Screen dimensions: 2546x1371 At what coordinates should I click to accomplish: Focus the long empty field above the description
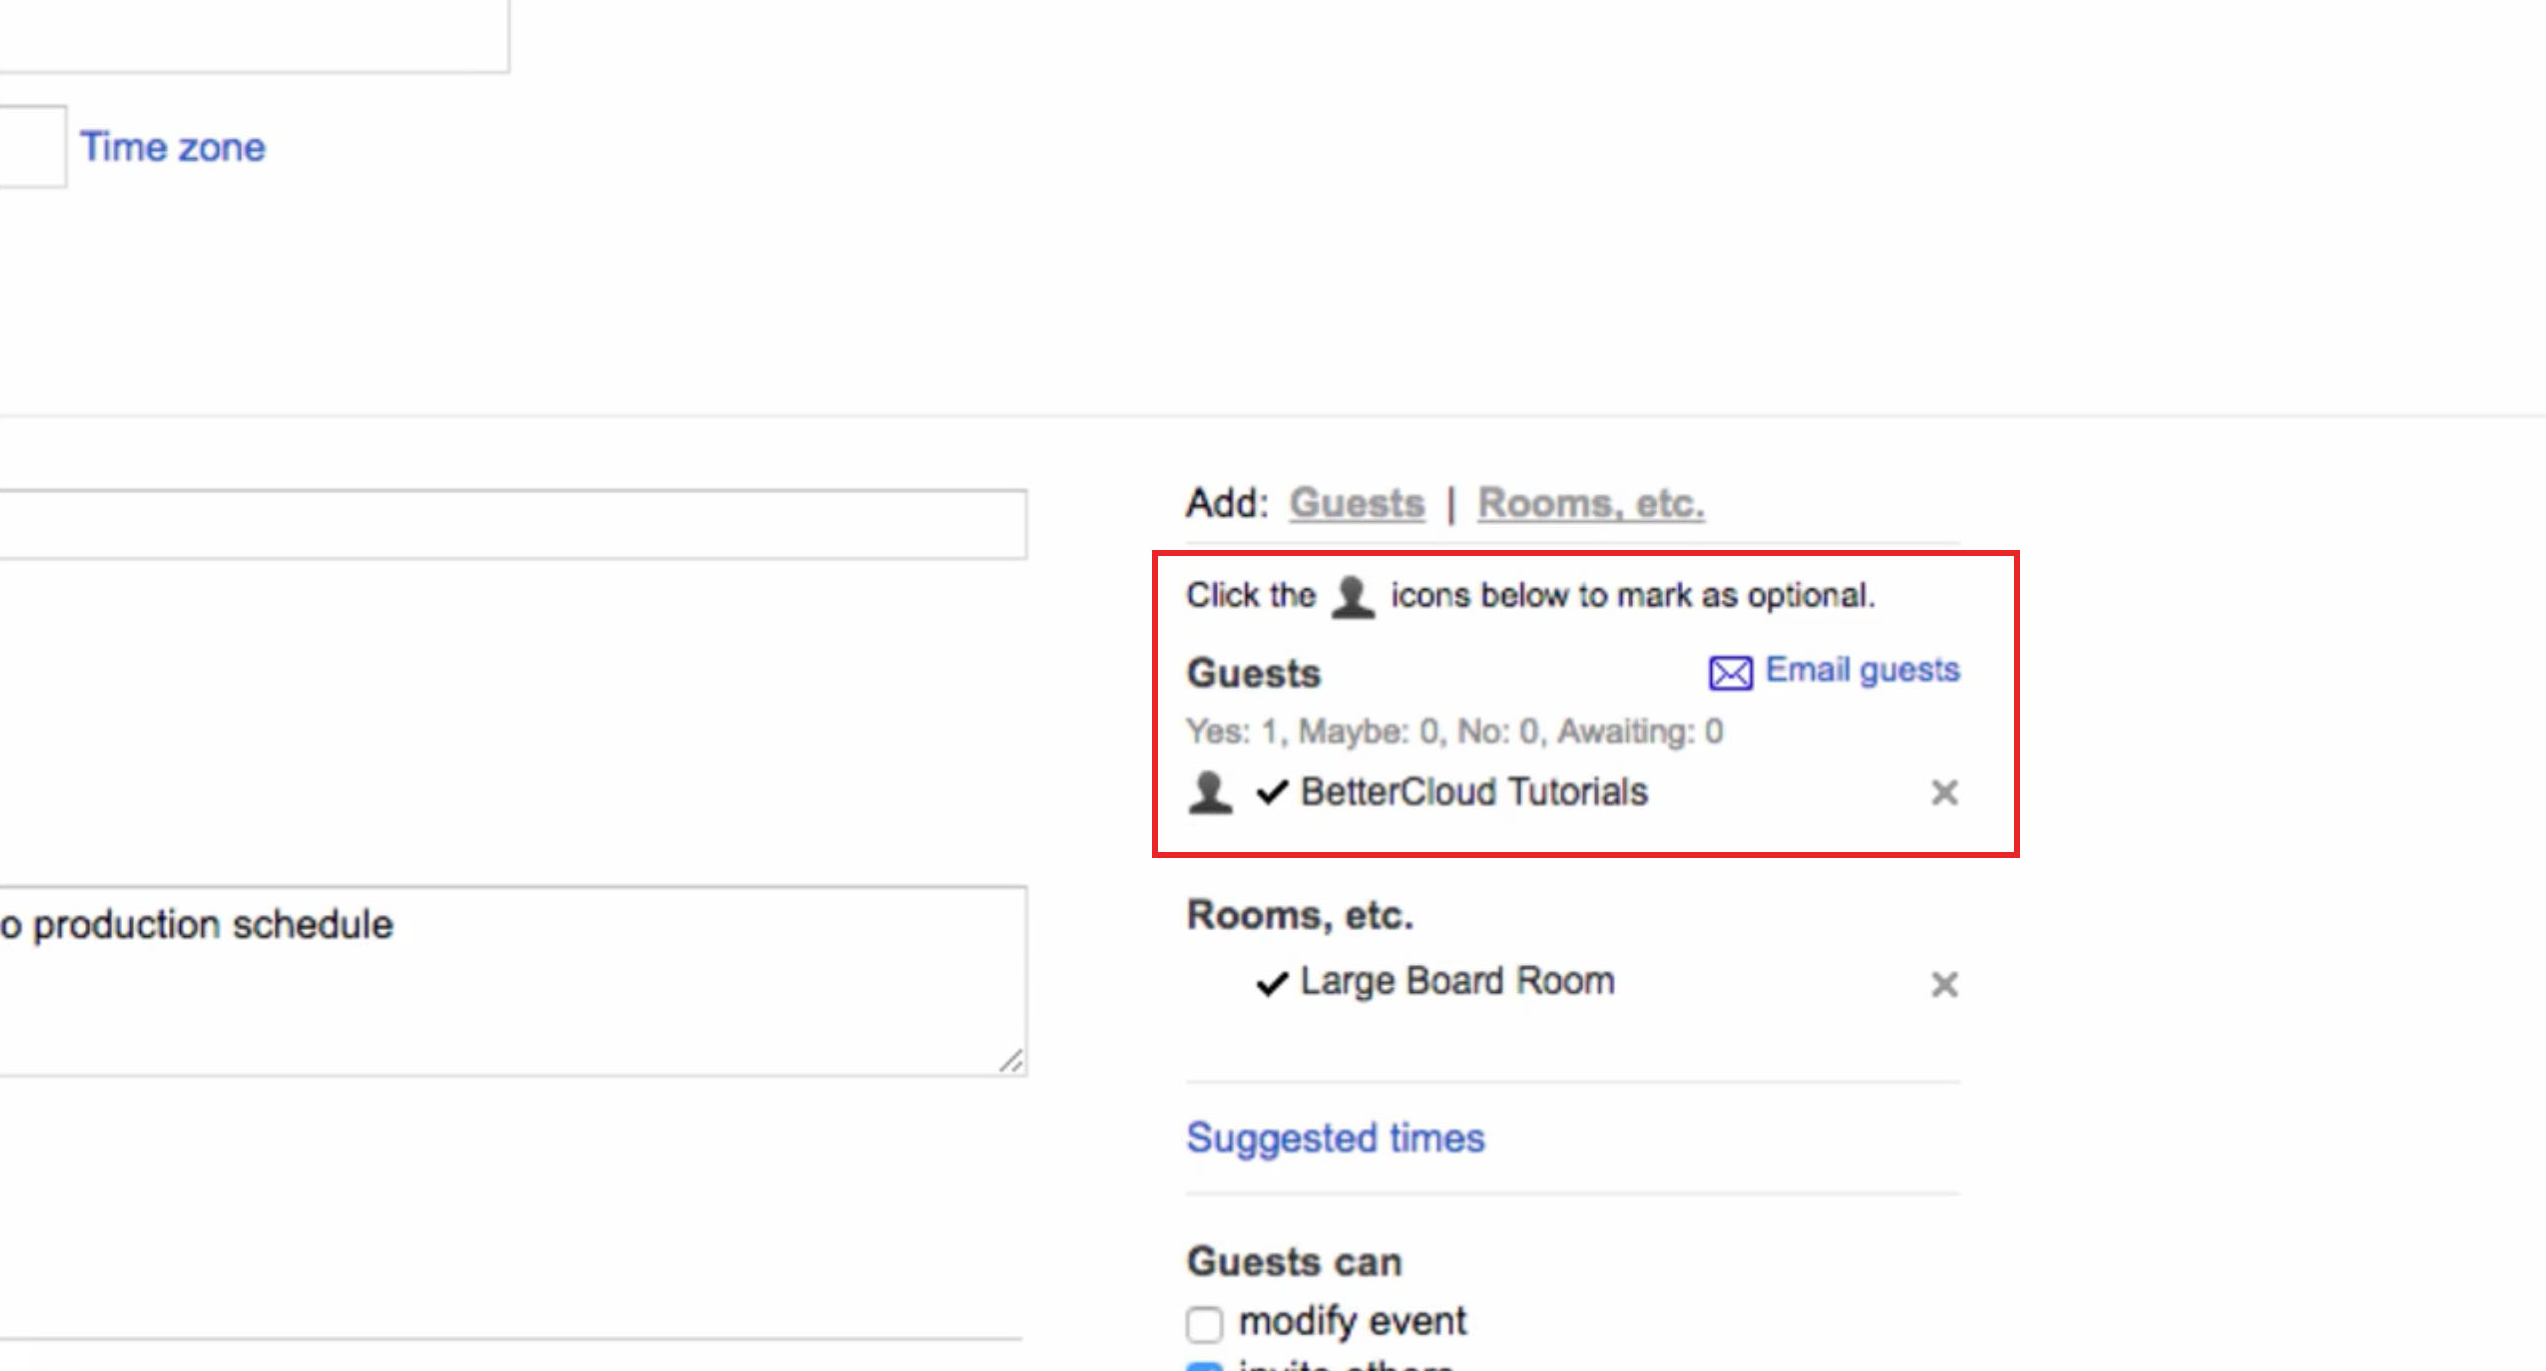[513, 524]
